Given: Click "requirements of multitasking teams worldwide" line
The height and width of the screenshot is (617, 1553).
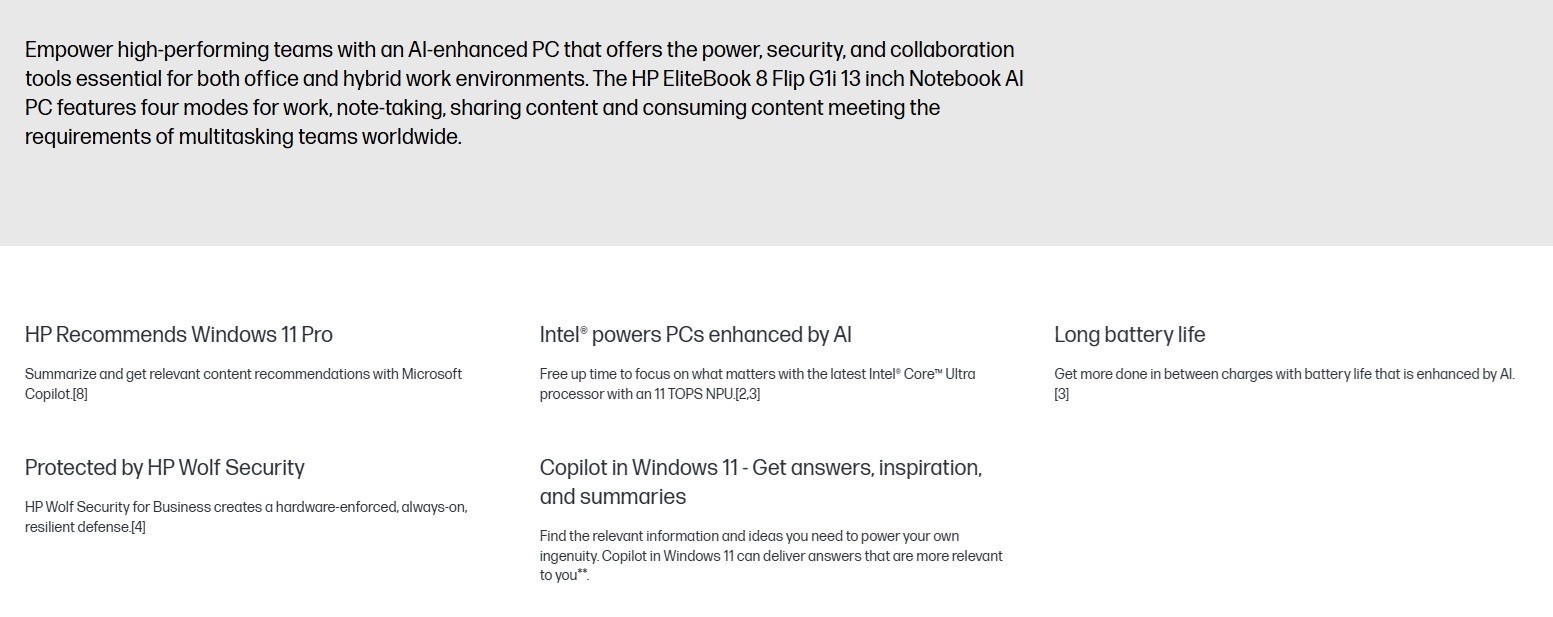Looking at the screenshot, I should [243, 137].
